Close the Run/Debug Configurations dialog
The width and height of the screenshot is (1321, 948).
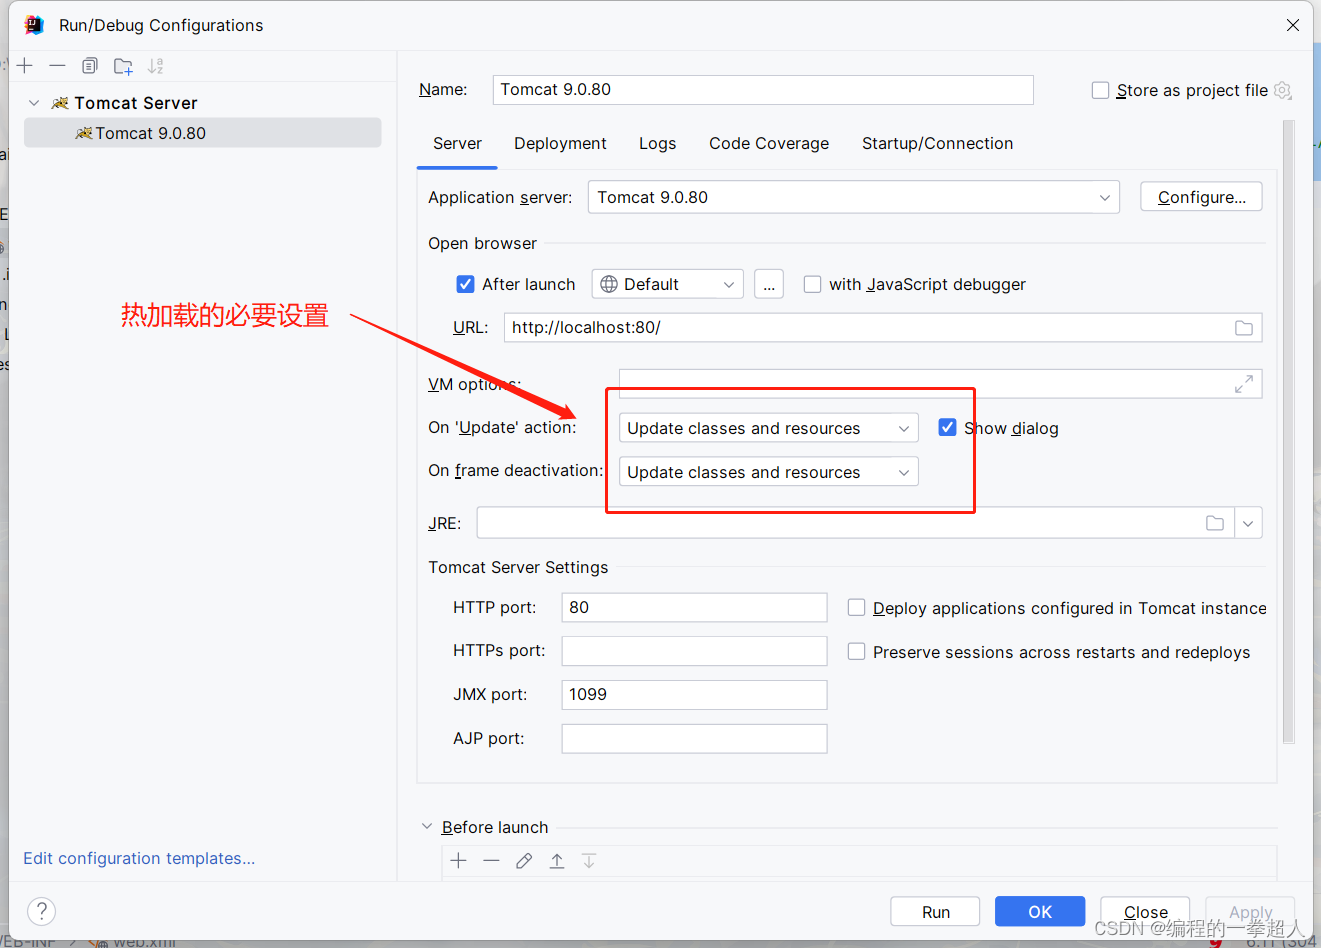(x=1293, y=25)
